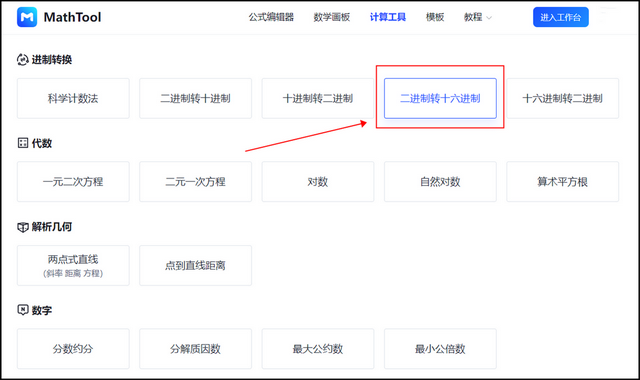
Task: Open the 最小公倍数 tool
Action: 440,349
